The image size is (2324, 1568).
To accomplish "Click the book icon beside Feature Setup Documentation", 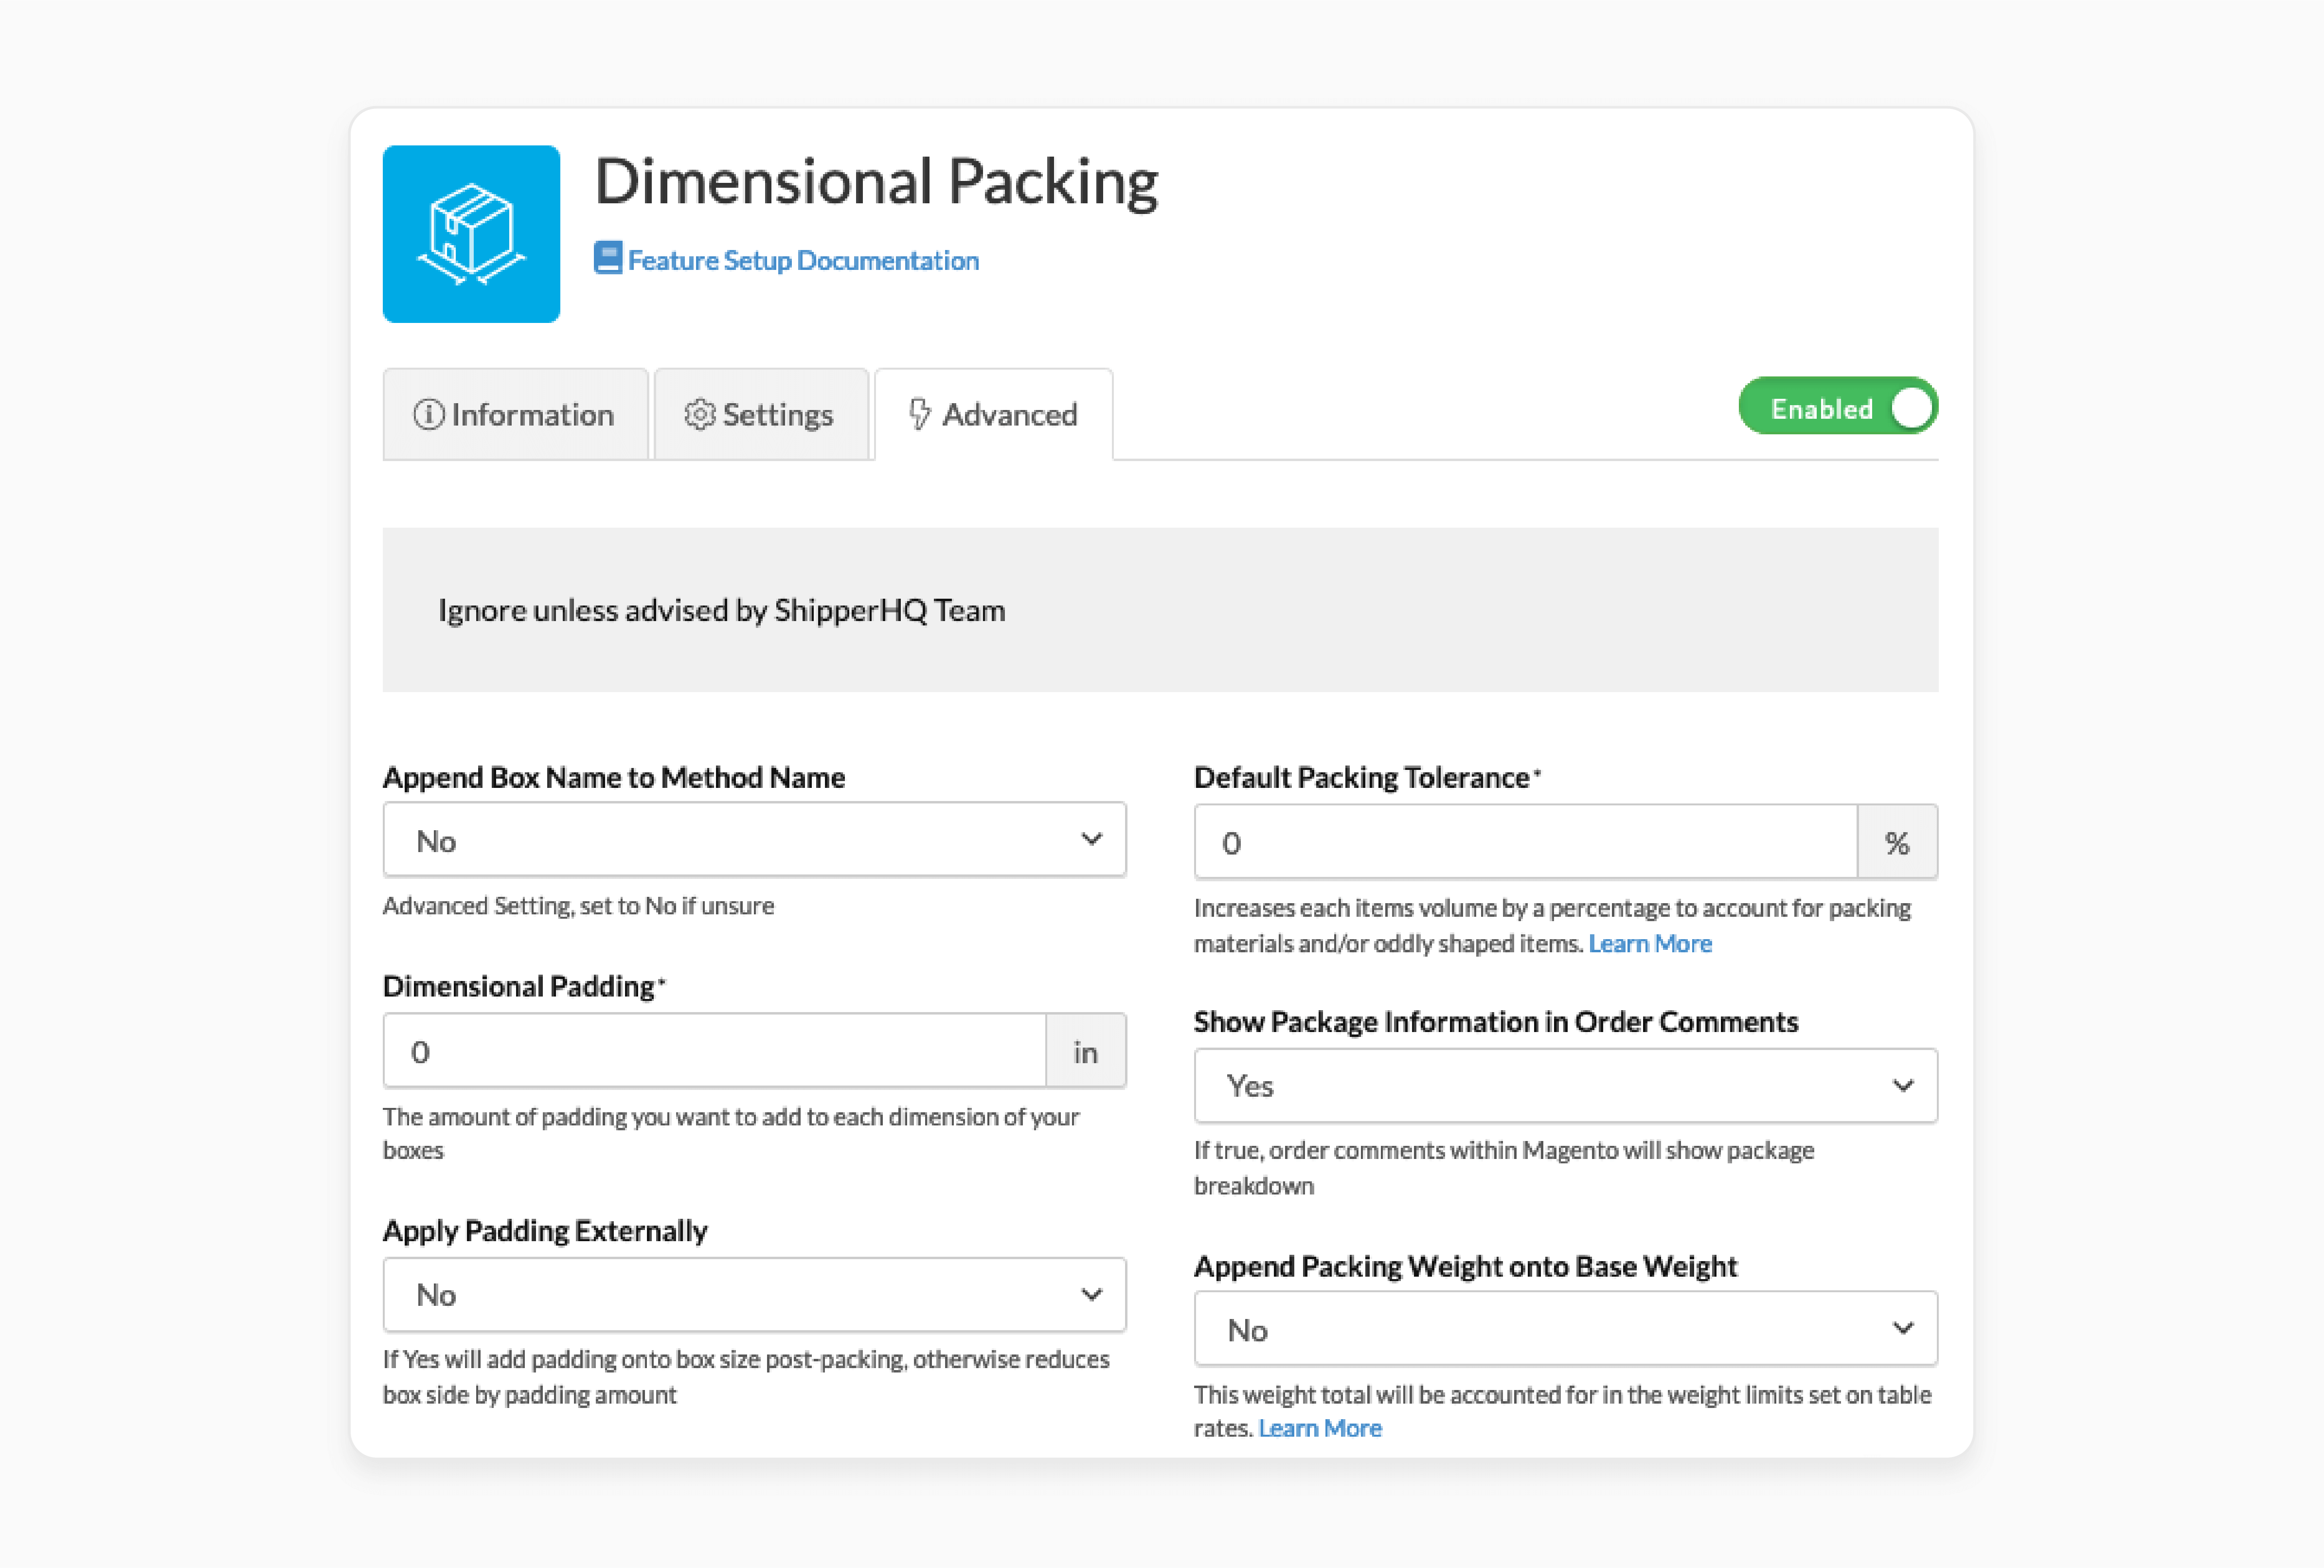I will coord(607,258).
